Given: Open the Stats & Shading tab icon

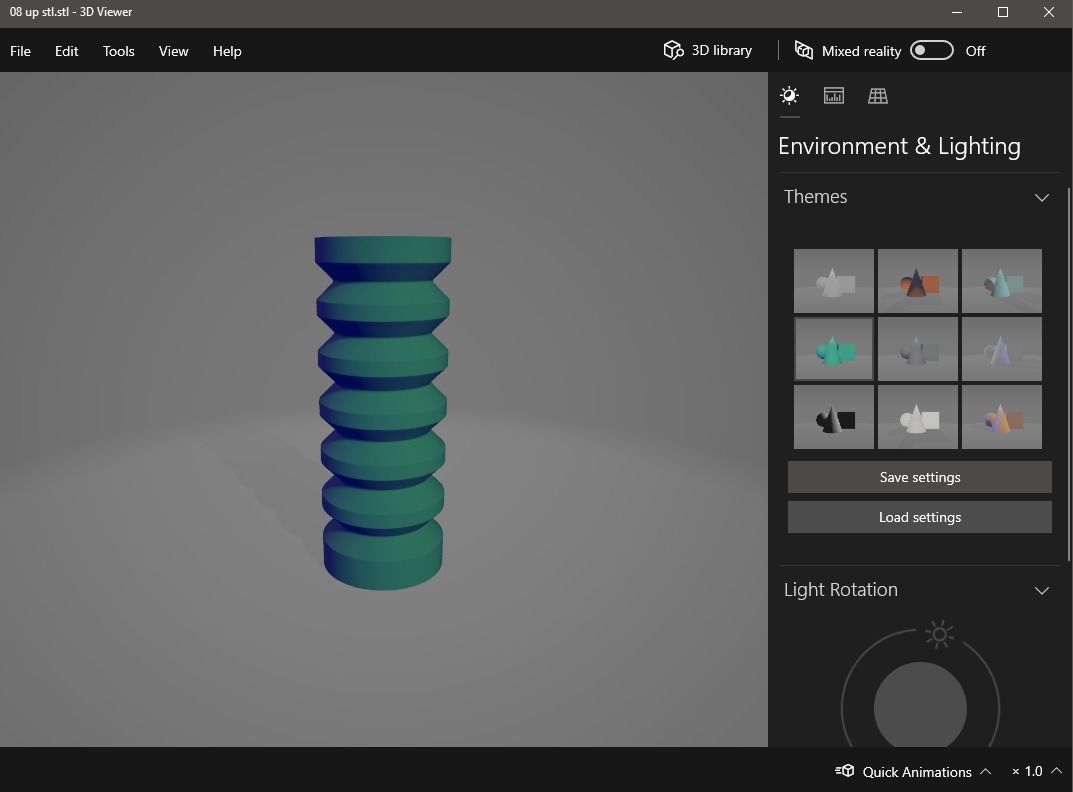Looking at the screenshot, I should click(x=833, y=96).
